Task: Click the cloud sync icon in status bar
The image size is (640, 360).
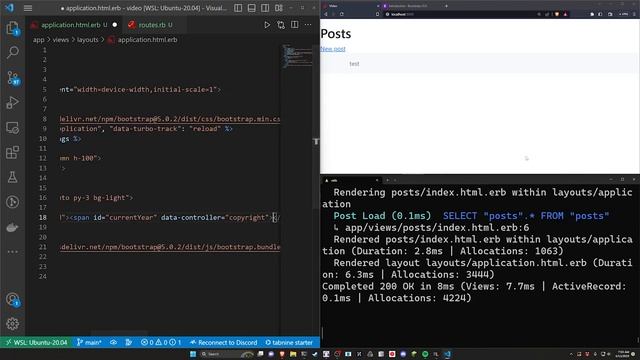Action: click(x=113, y=342)
